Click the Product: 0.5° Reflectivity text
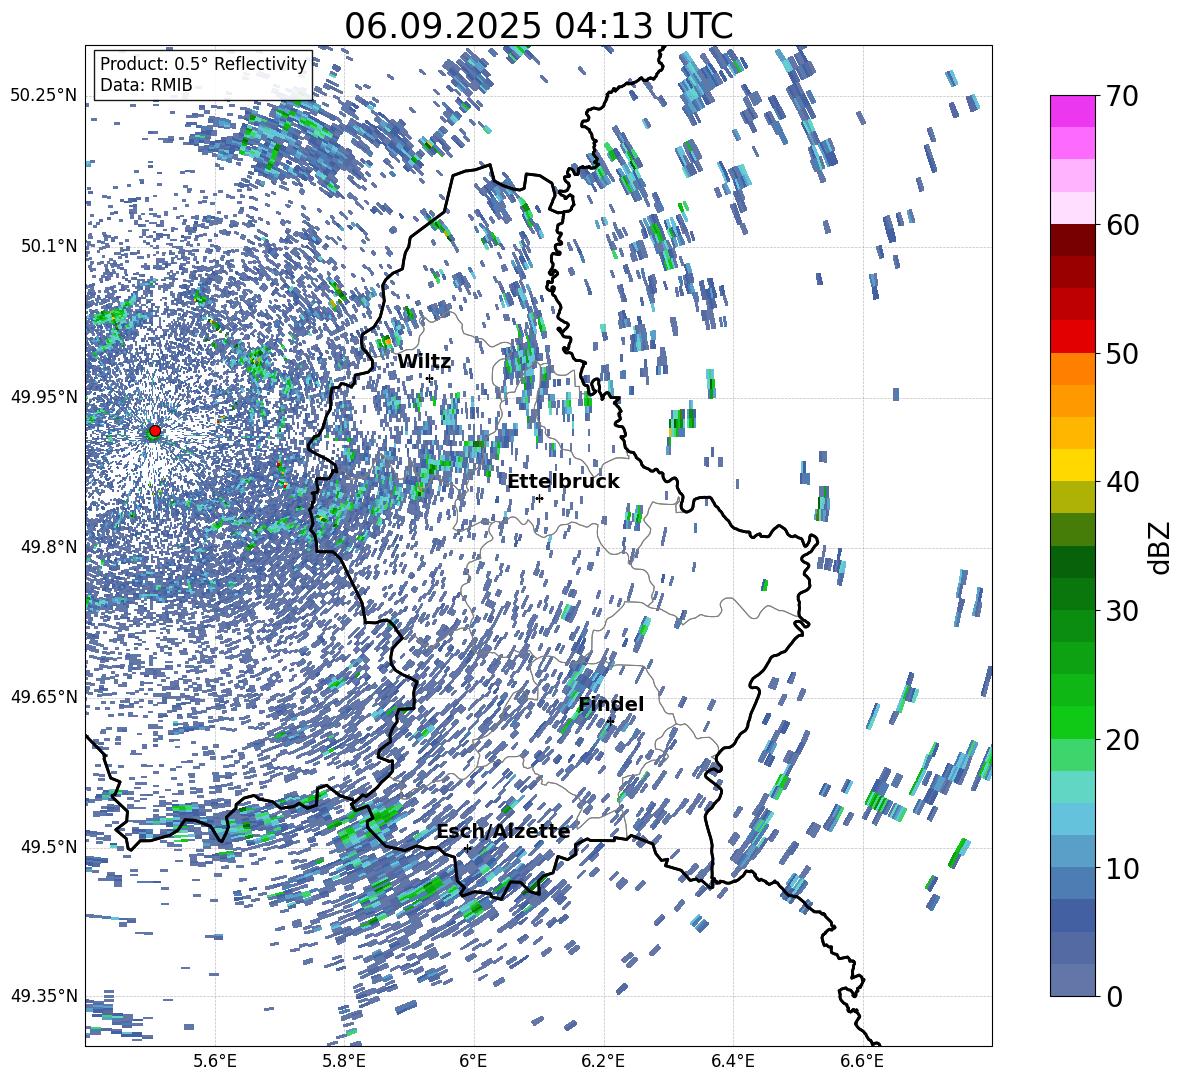Viewport: 1184px width, 1081px height. (203, 64)
